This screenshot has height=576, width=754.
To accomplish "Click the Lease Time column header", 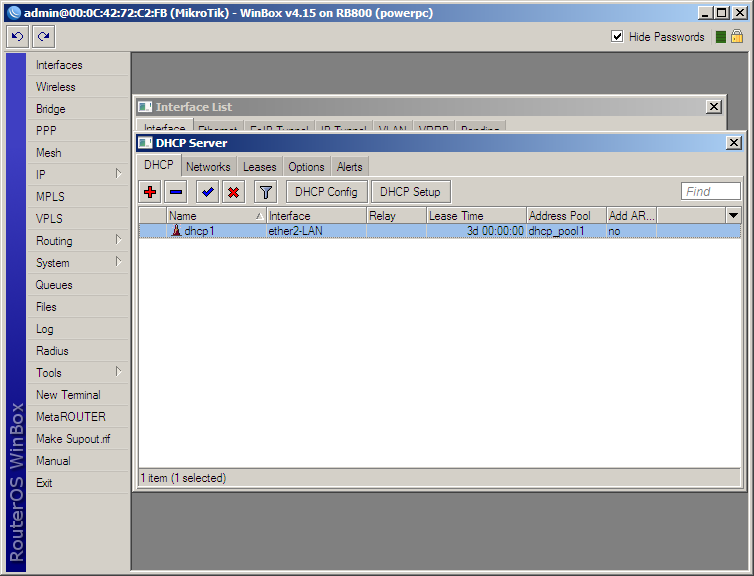I will click(x=477, y=216).
